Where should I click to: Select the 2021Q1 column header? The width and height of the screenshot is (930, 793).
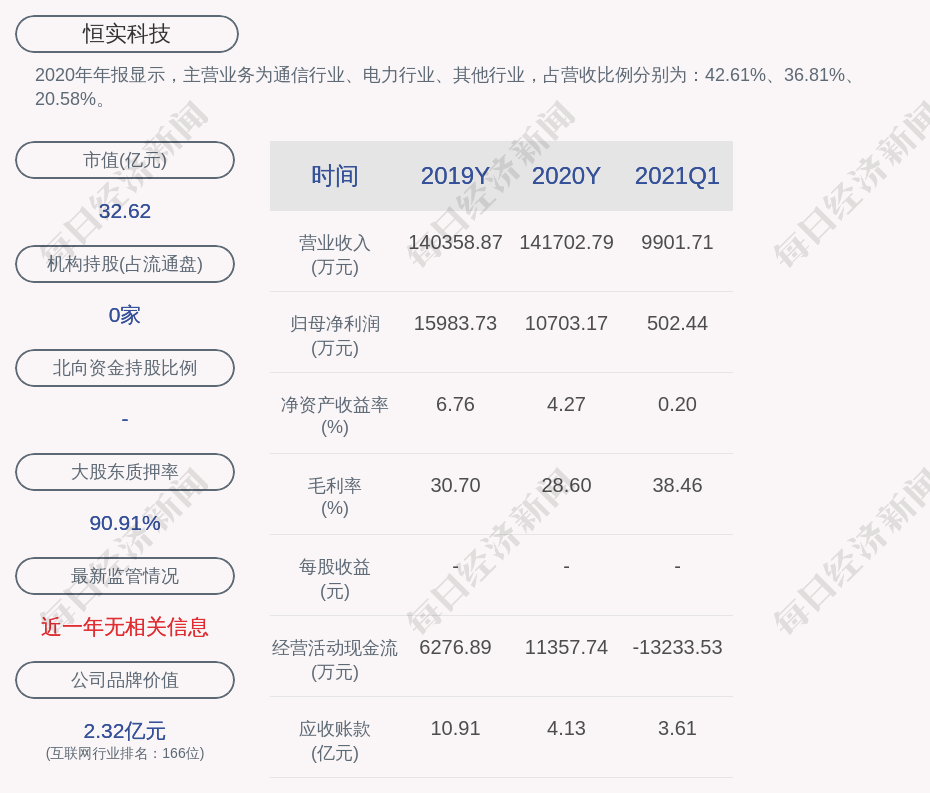[x=677, y=176]
